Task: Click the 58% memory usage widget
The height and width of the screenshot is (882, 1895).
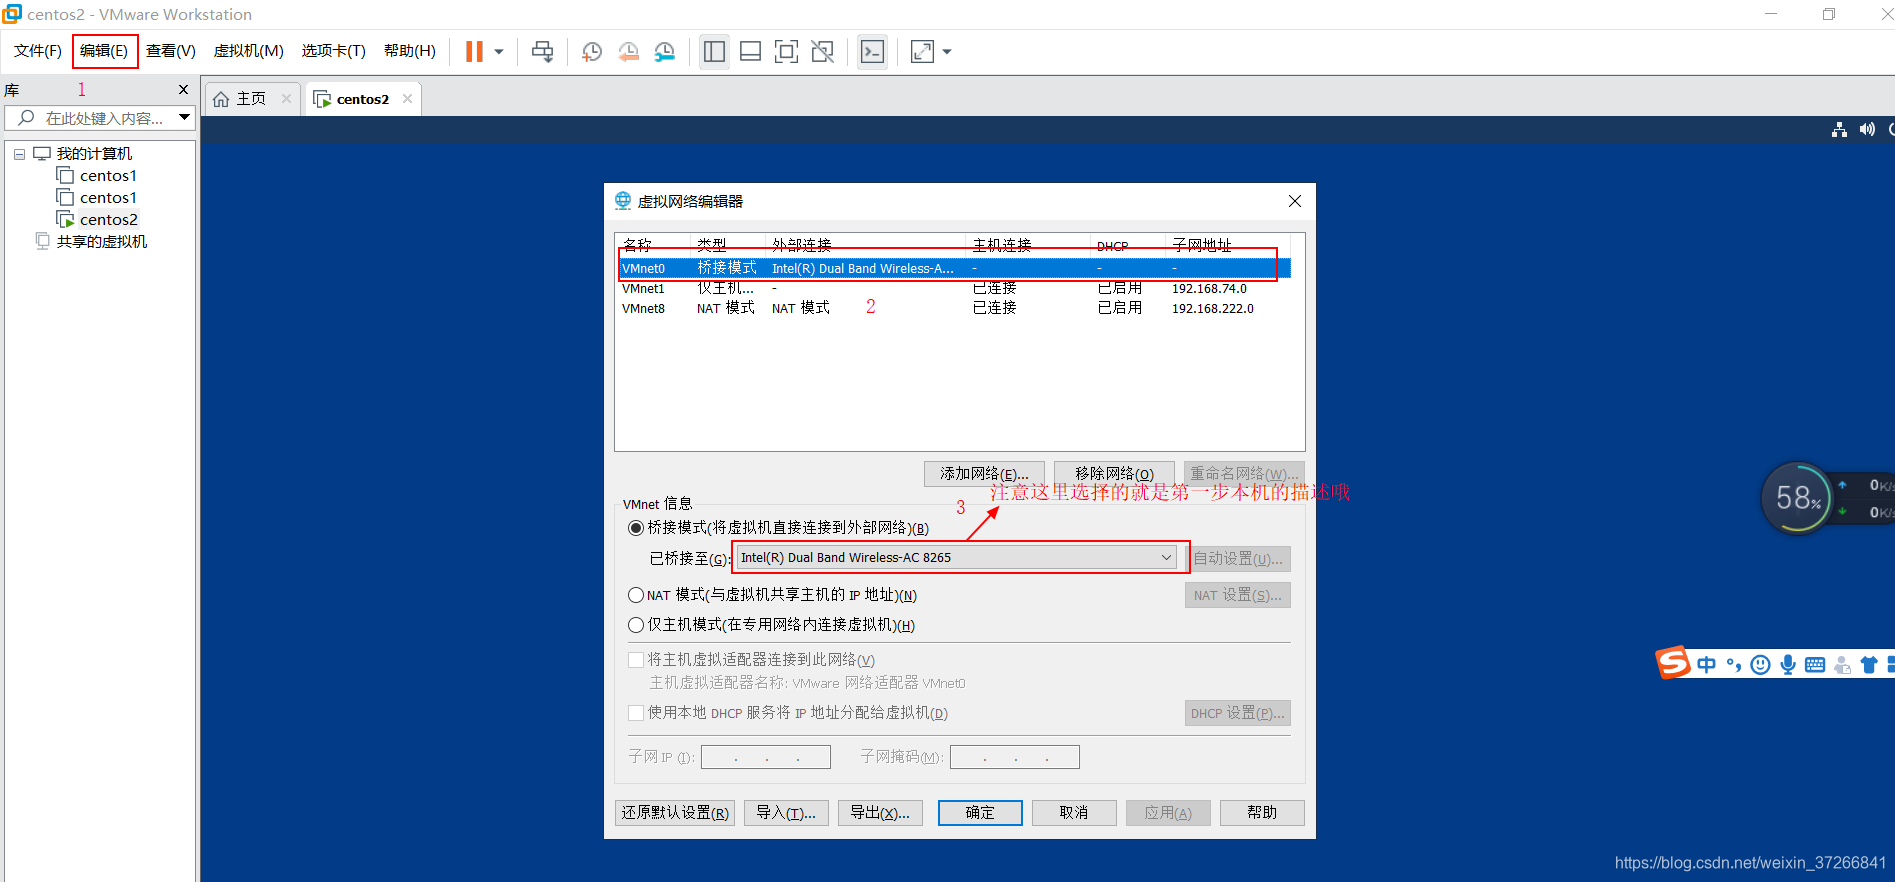Action: tap(1798, 497)
